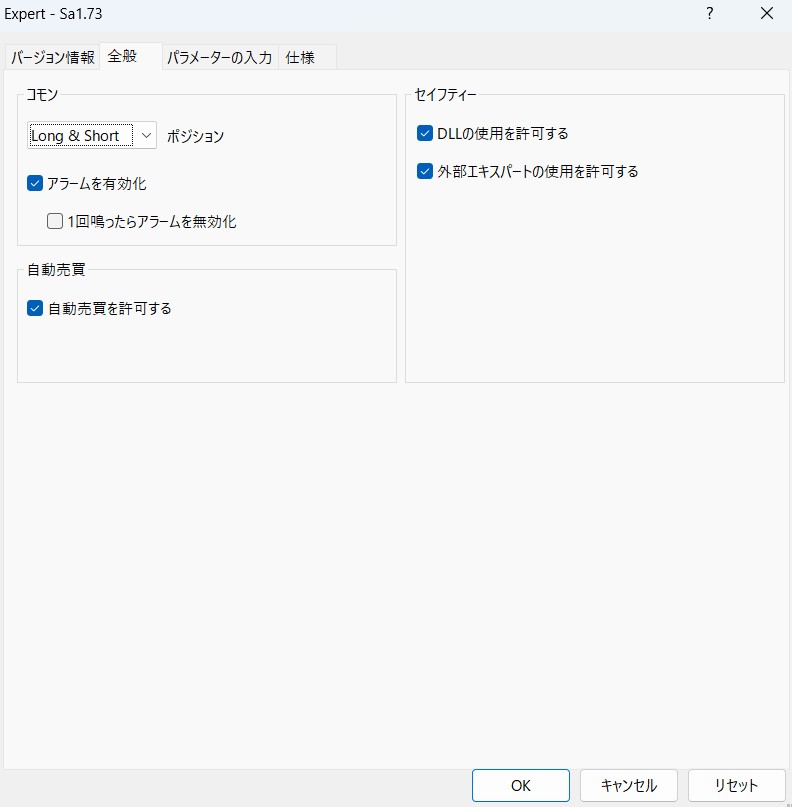Click the help question mark icon

coord(709,14)
